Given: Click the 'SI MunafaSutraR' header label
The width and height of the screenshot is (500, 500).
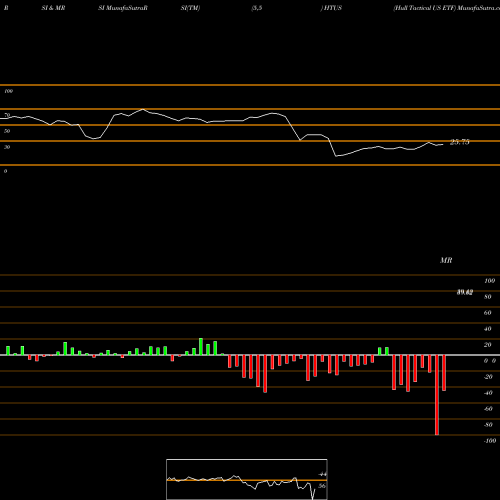Looking at the screenshot, I should click(123, 8).
